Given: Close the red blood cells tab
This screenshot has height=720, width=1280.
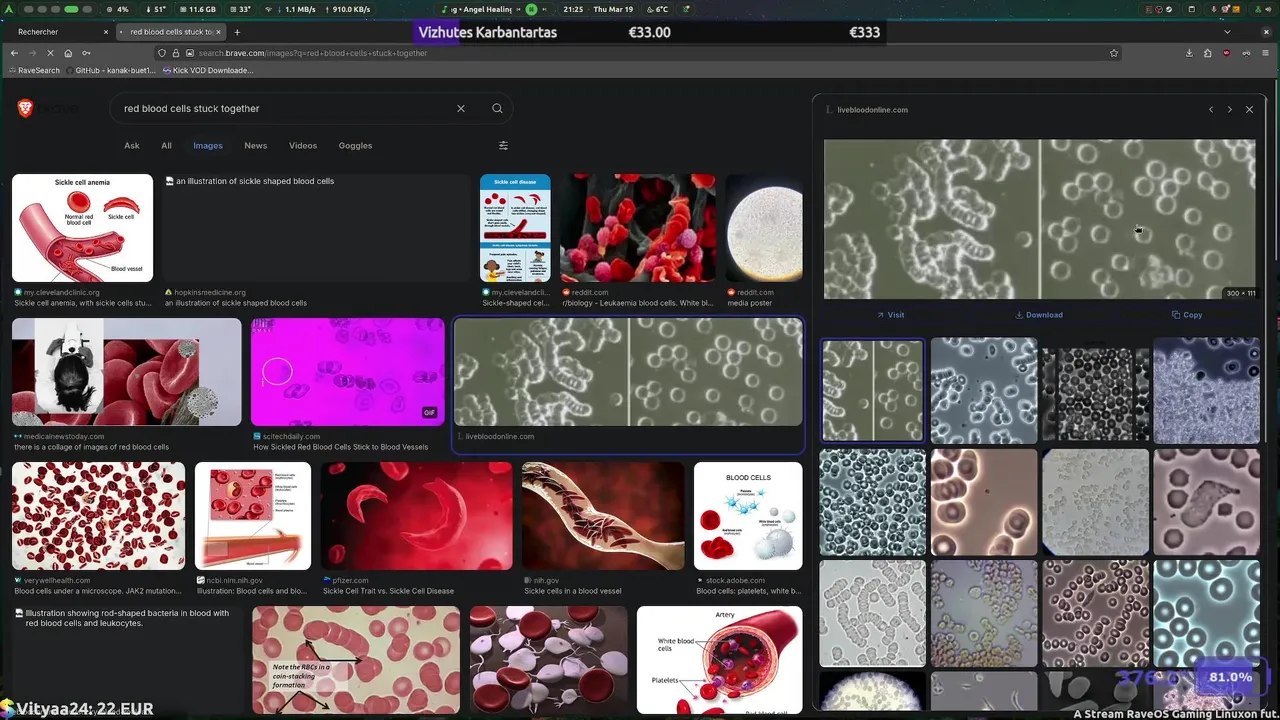Looking at the screenshot, I should coord(220,32).
